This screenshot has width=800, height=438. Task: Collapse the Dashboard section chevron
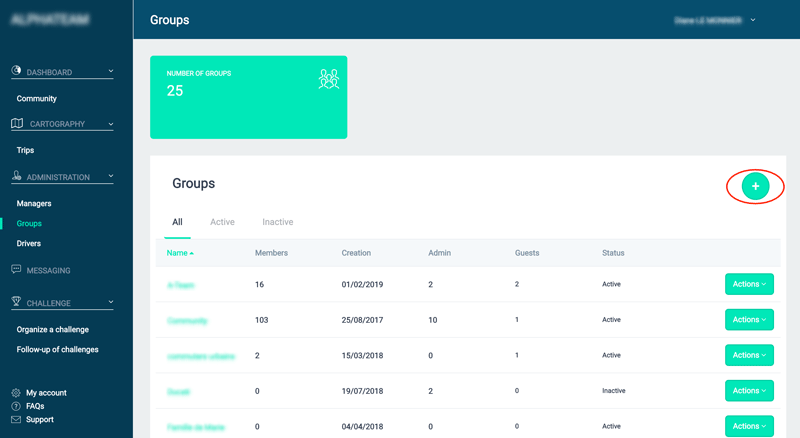(111, 72)
